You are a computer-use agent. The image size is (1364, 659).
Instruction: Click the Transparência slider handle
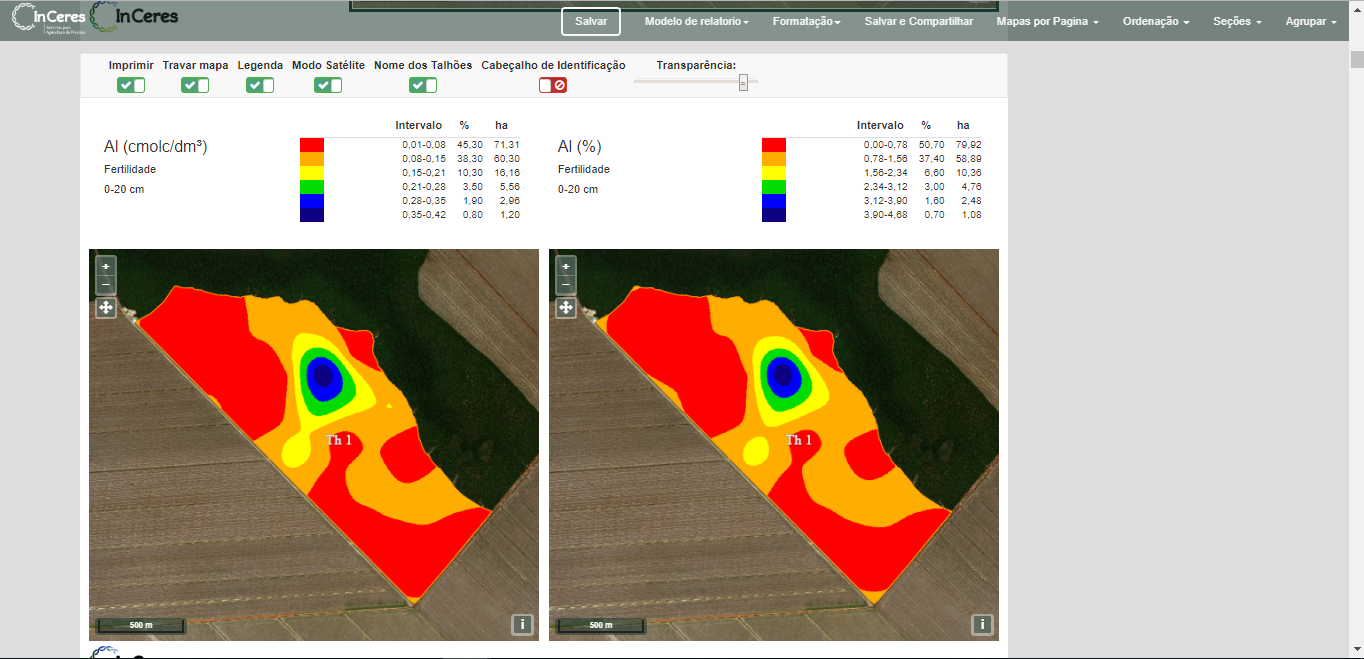coord(743,82)
